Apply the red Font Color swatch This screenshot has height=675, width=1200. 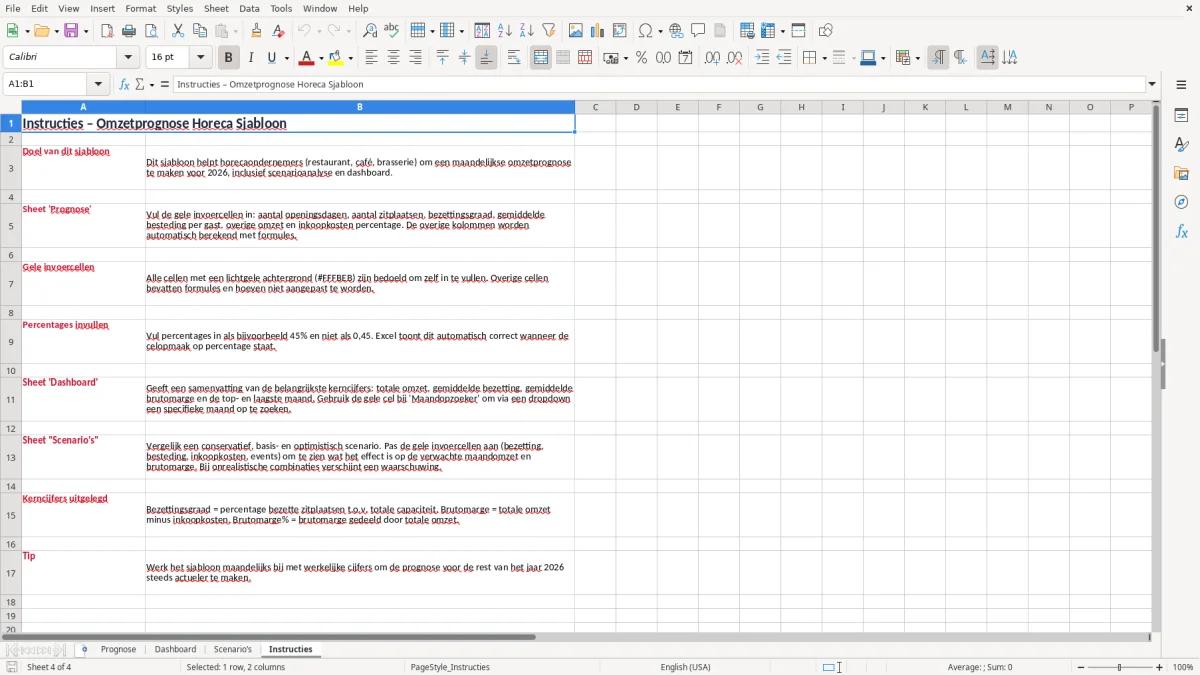tap(307, 58)
